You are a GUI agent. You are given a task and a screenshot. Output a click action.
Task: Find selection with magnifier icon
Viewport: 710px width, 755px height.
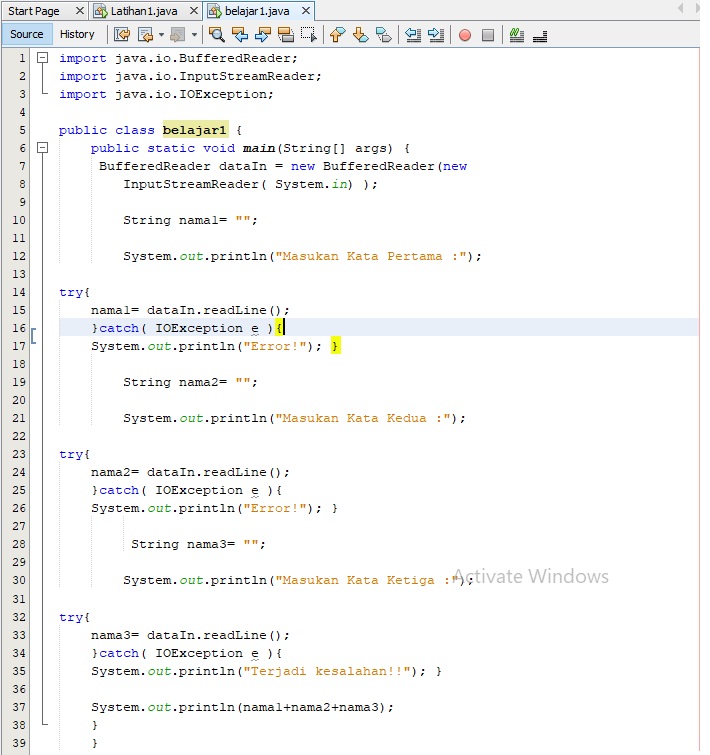click(x=216, y=35)
